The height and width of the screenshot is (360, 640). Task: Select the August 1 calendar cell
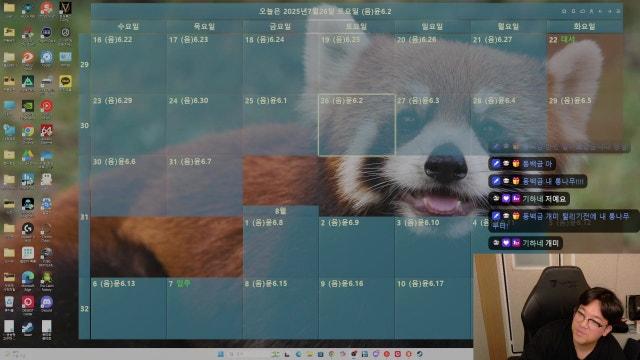[281, 247]
